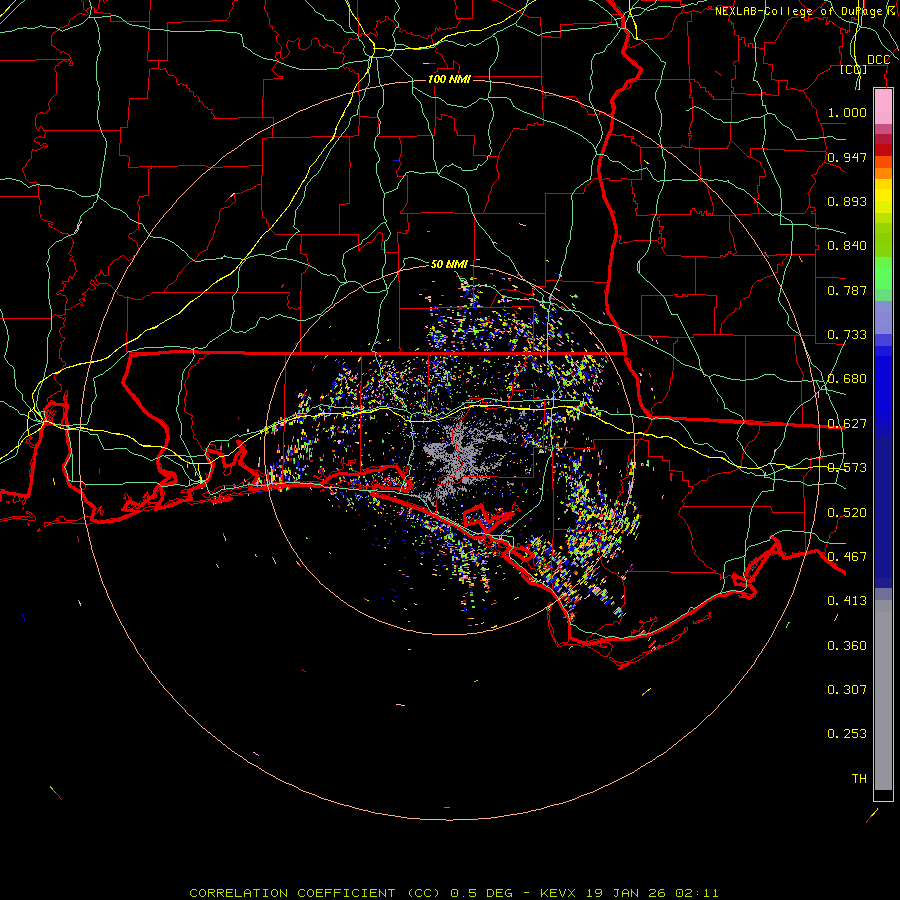Pick the blue color band near 0.627
This screenshot has width=900, height=900.
(x=883, y=420)
